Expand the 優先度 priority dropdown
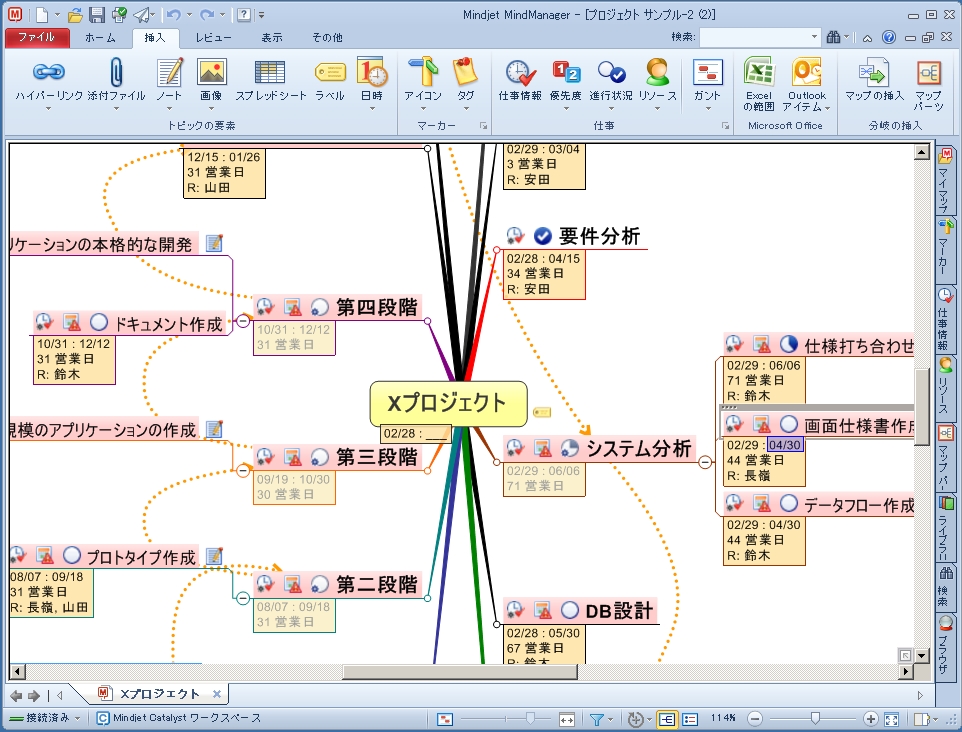Viewport: 962px width, 732px height. tap(566, 109)
